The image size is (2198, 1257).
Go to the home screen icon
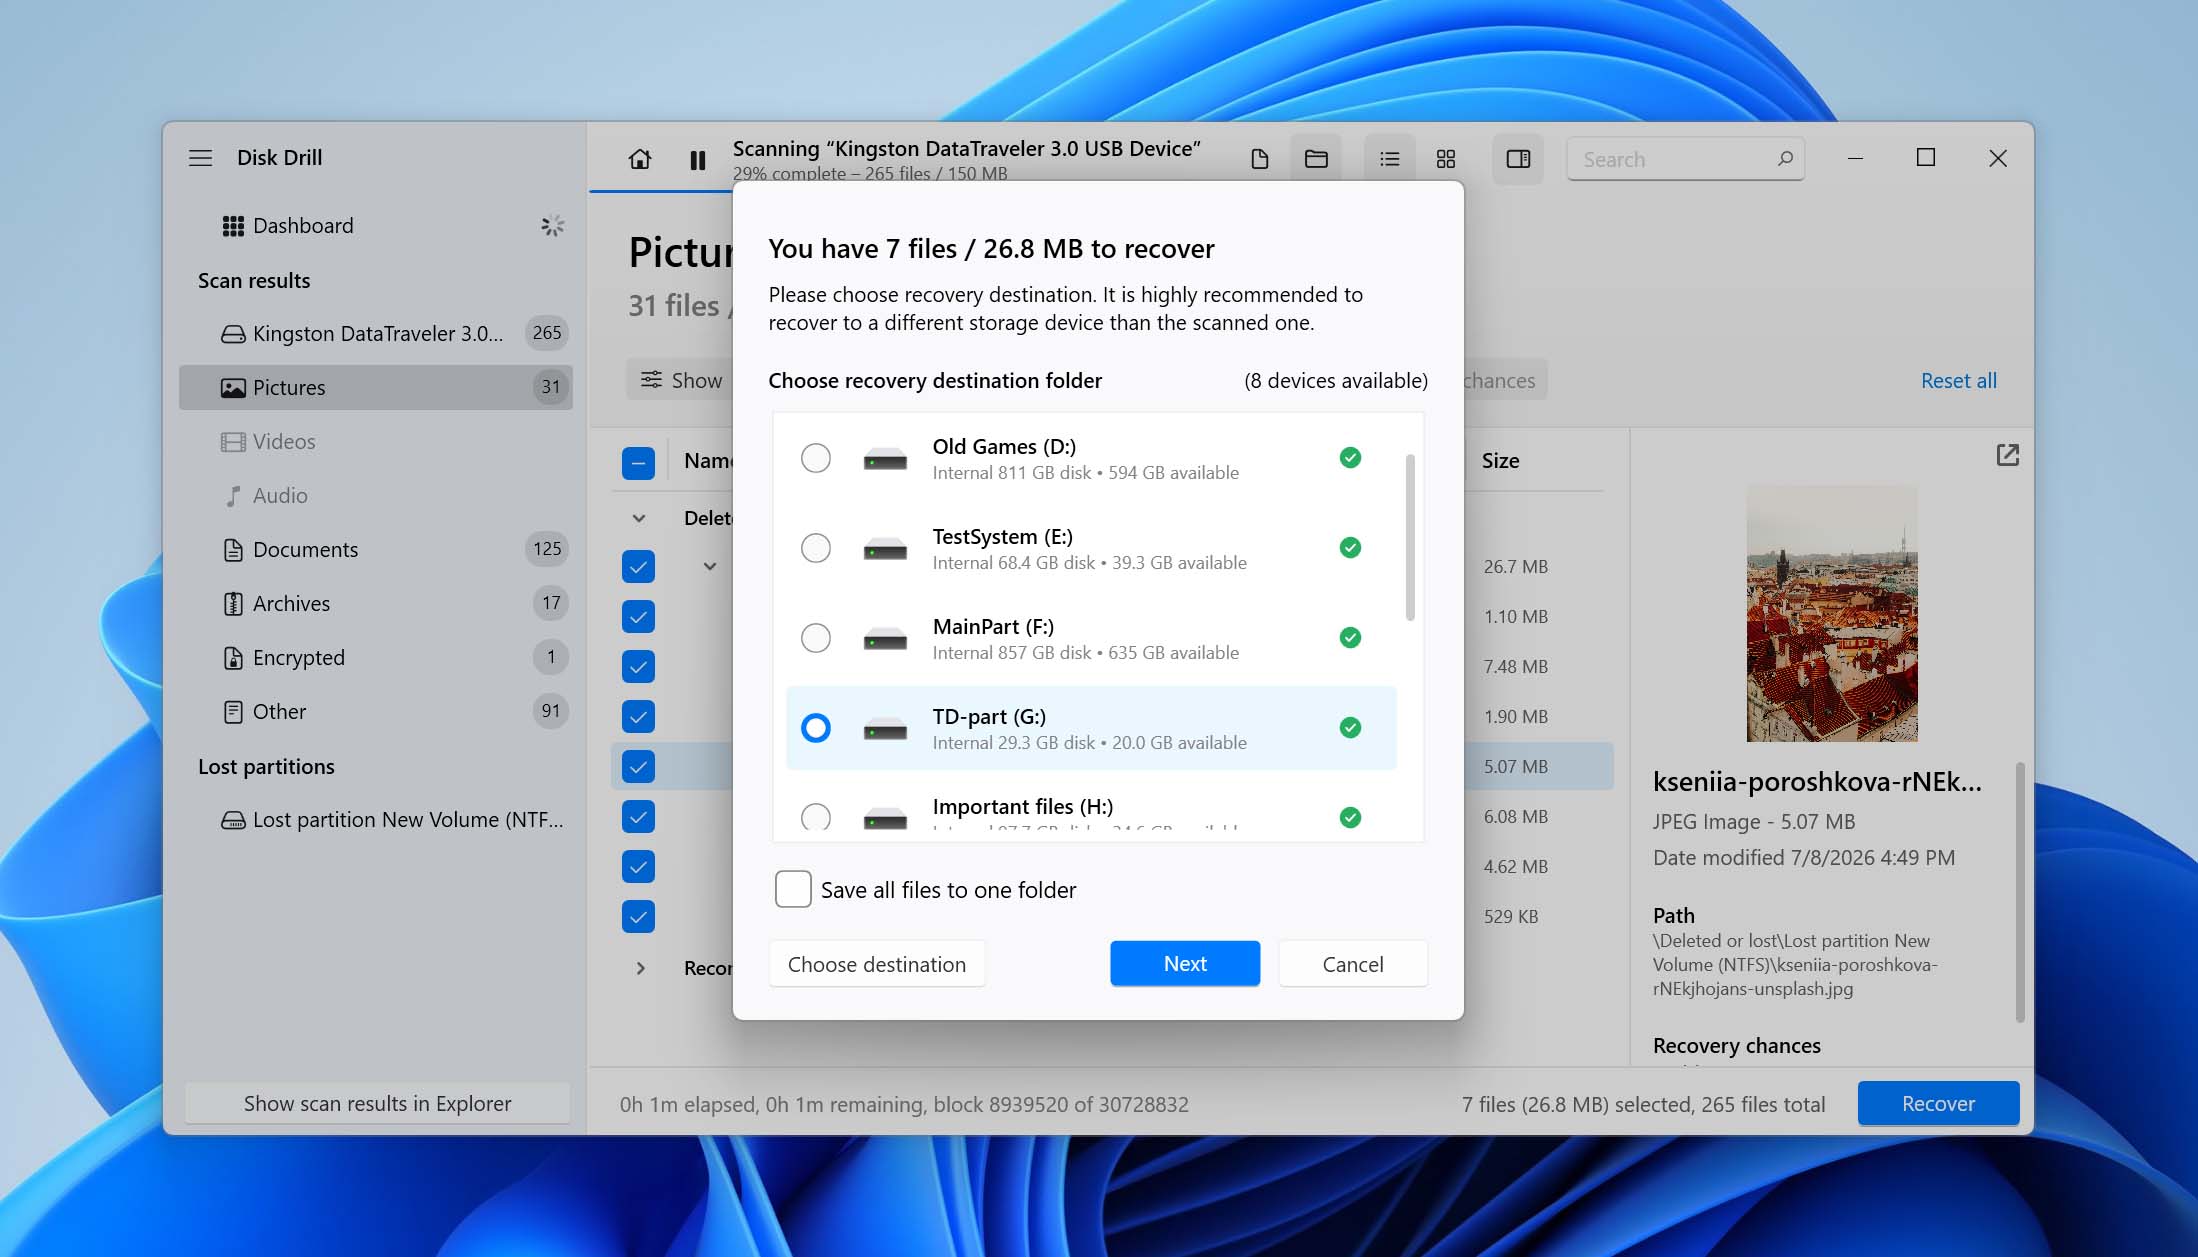point(640,159)
